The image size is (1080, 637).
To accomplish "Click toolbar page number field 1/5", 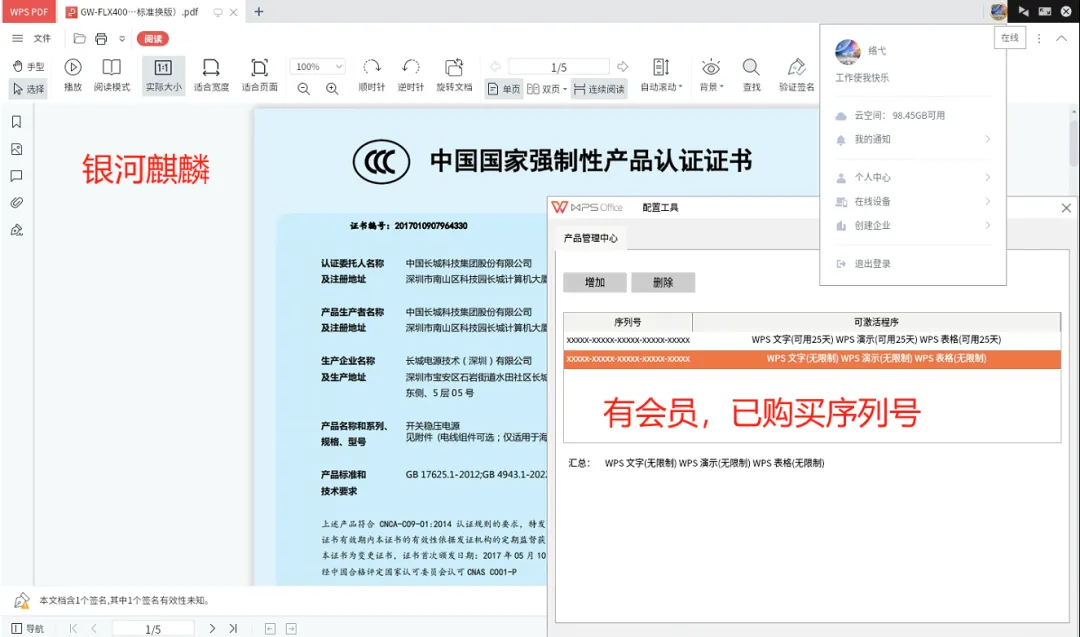I will tap(559, 67).
